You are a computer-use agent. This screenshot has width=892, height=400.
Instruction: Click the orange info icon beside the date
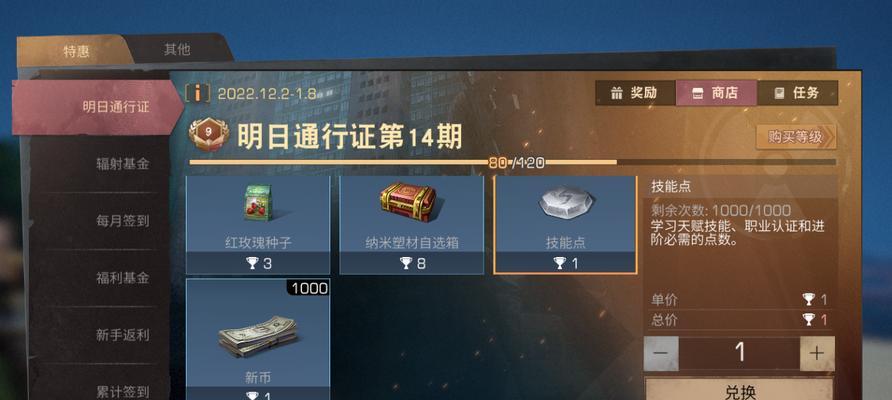coord(198,93)
